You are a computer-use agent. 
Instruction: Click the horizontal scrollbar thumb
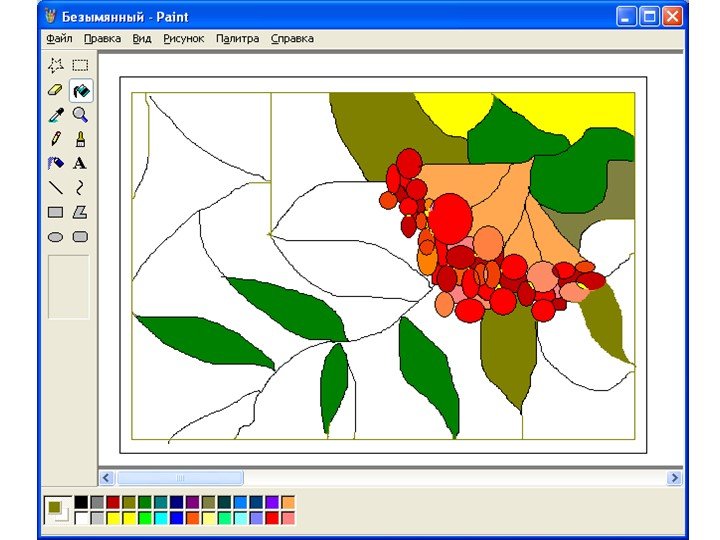tap(180, 478)
